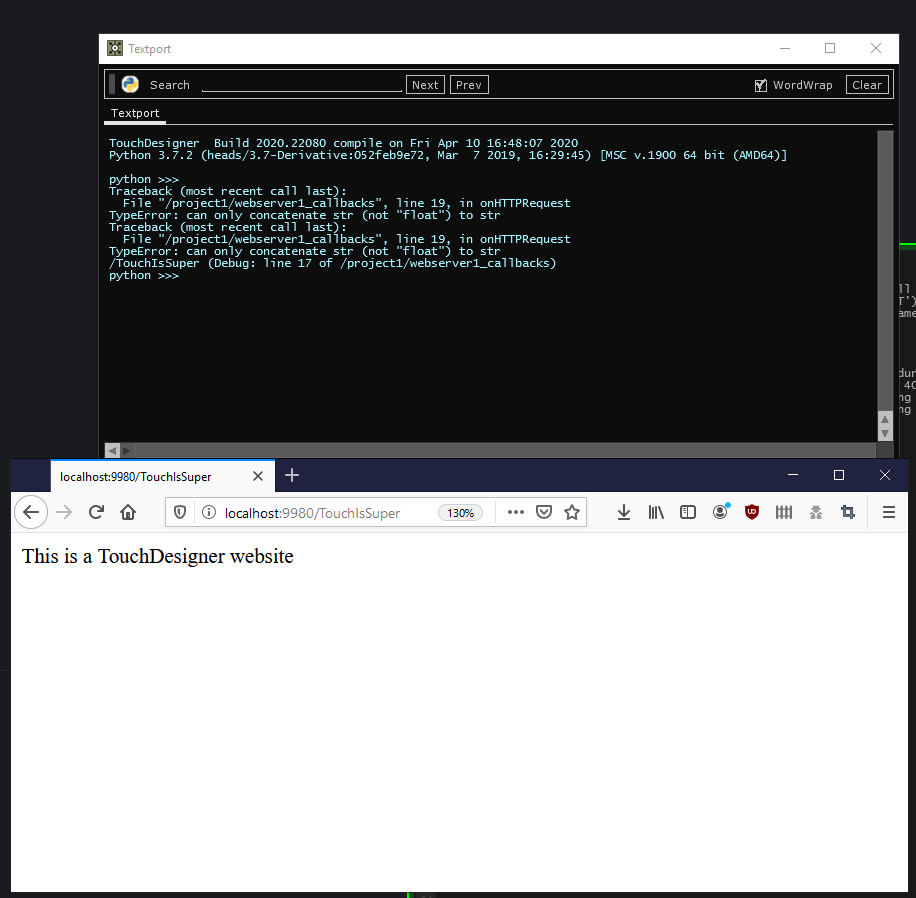The image size is (916, 898).
Task: Open Firefox account icon
Action: pos(720,512)
